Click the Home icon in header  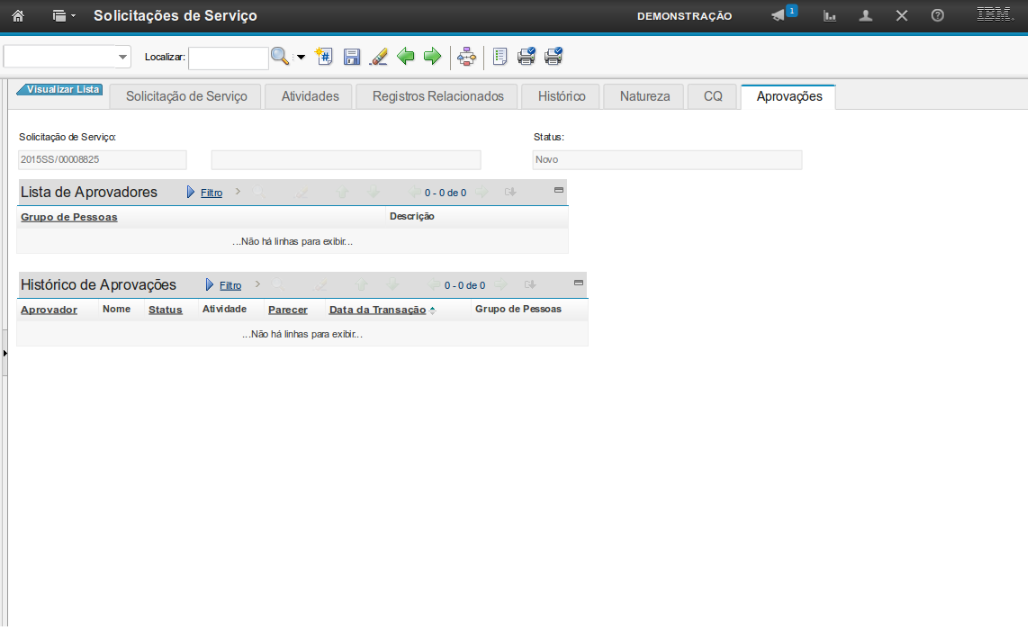[x=17, y=16]
